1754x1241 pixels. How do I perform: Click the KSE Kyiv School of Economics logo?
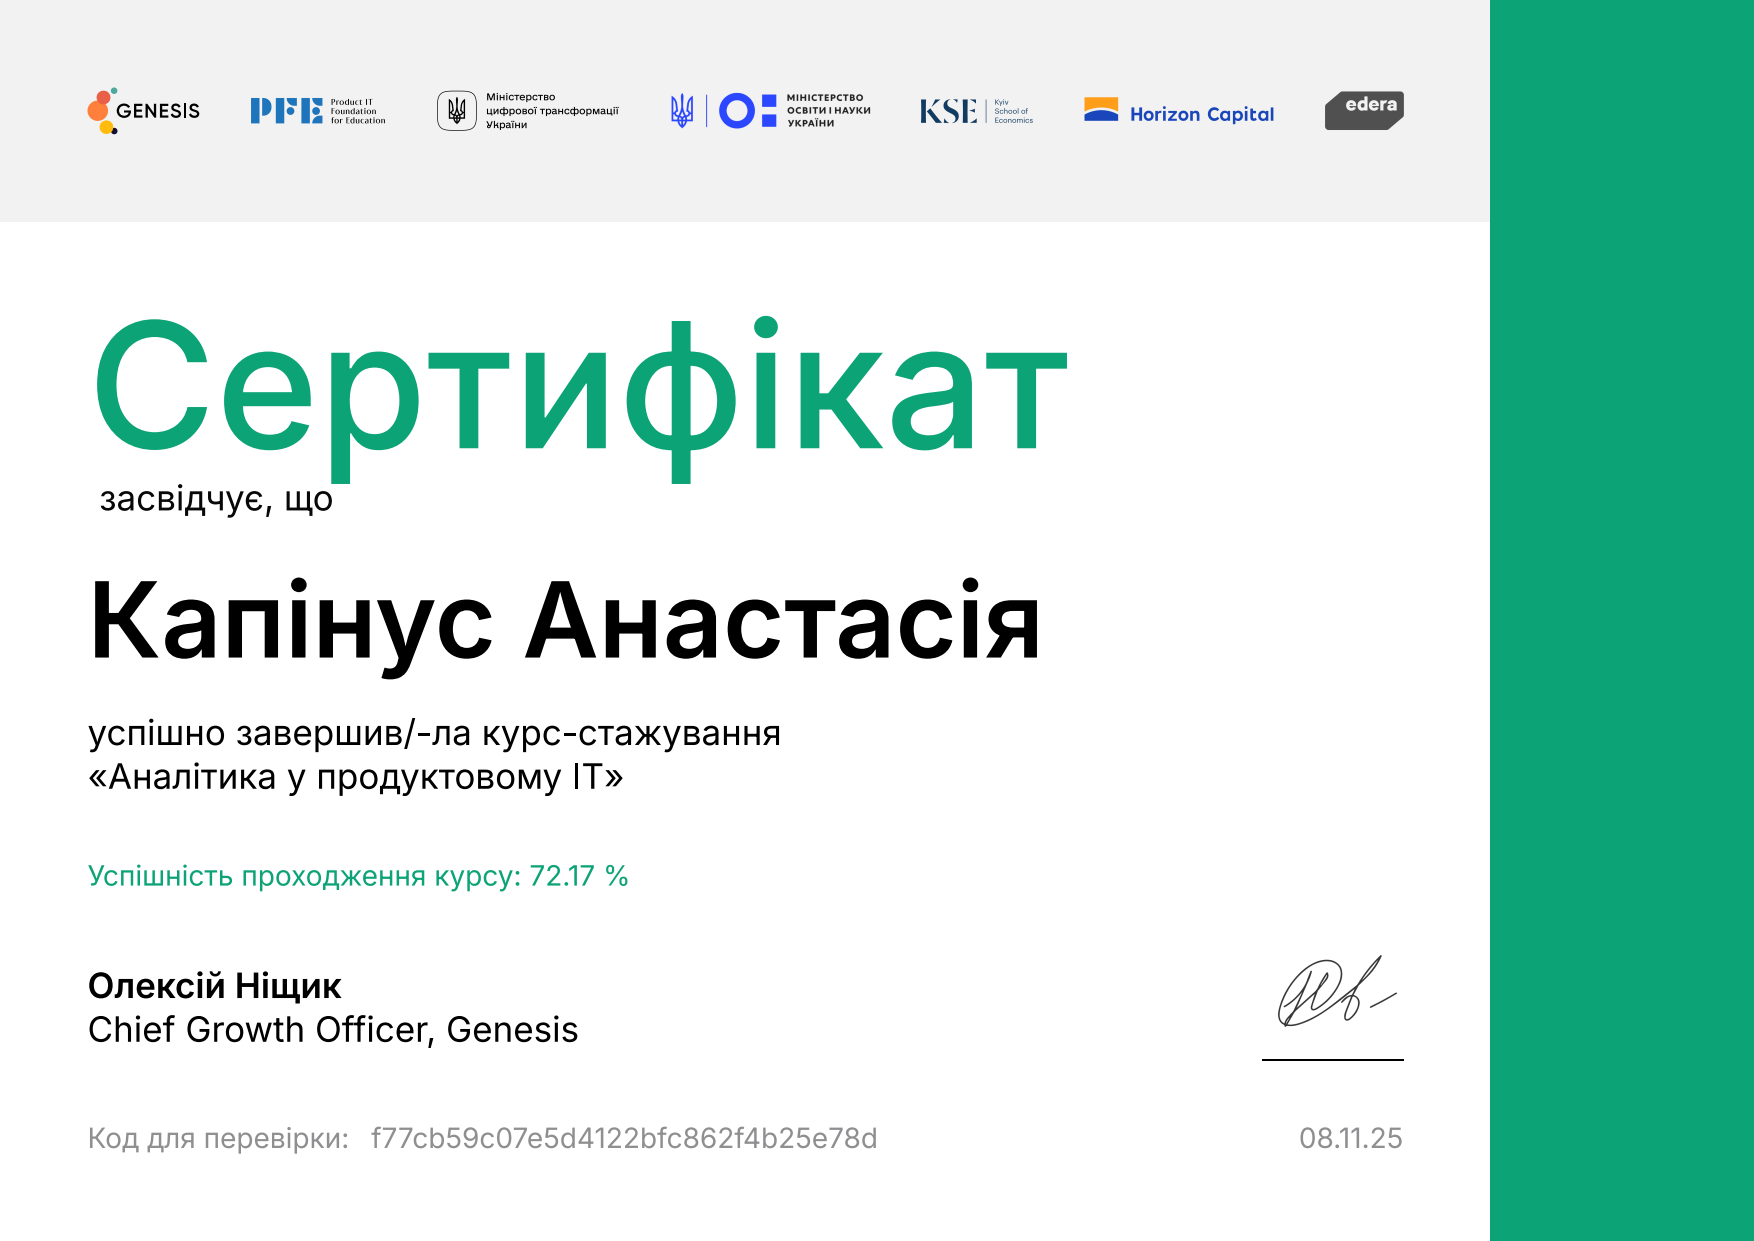976,111
